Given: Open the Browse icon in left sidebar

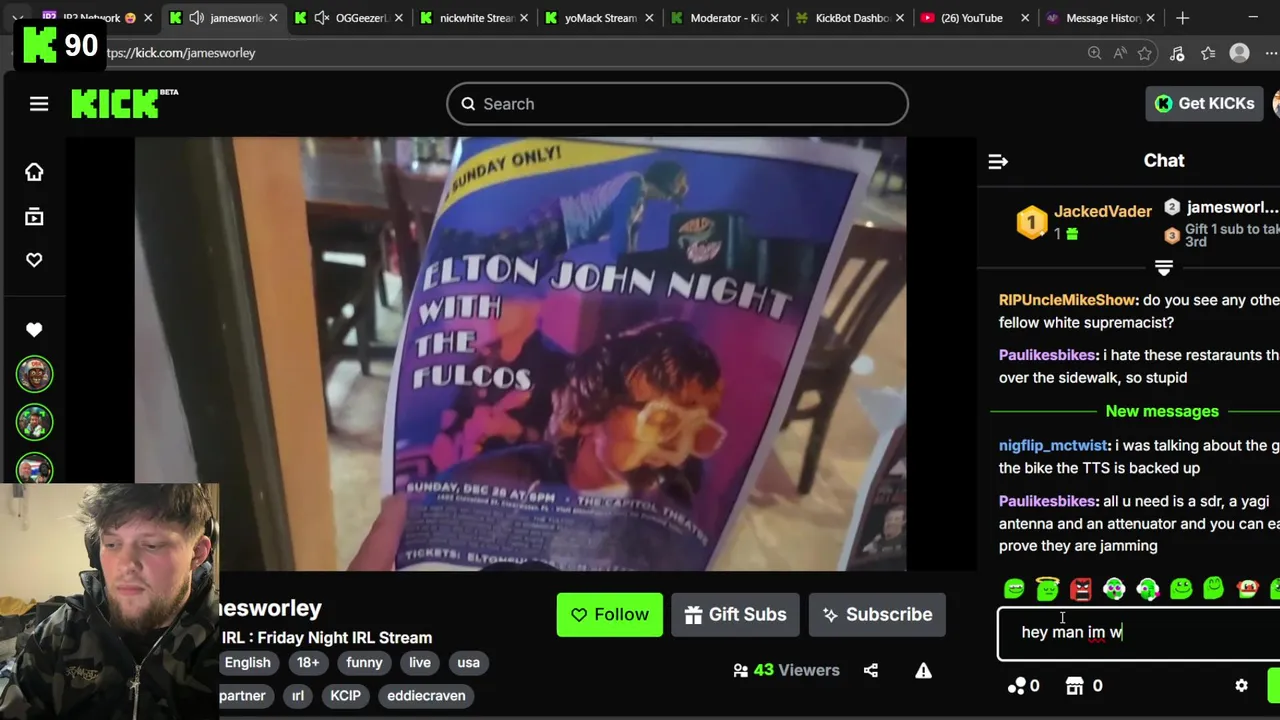Looking at the screenshot, I should [34, 217].
